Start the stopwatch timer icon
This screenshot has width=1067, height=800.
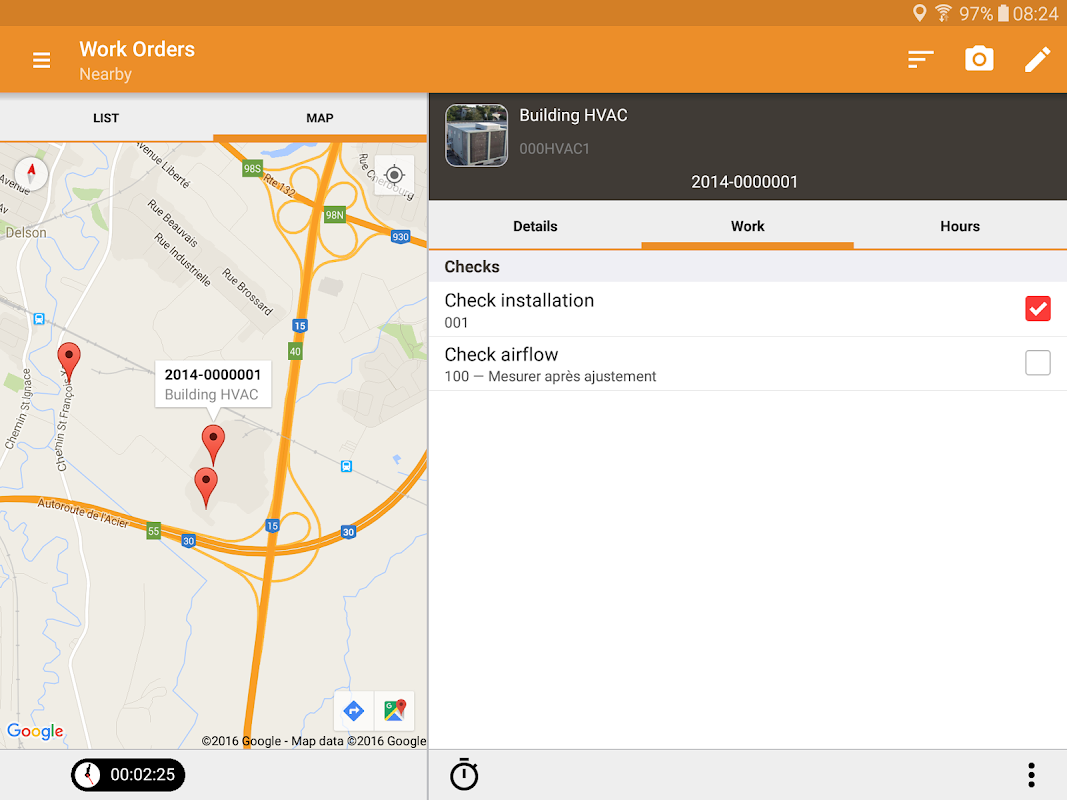pos(464,774)
